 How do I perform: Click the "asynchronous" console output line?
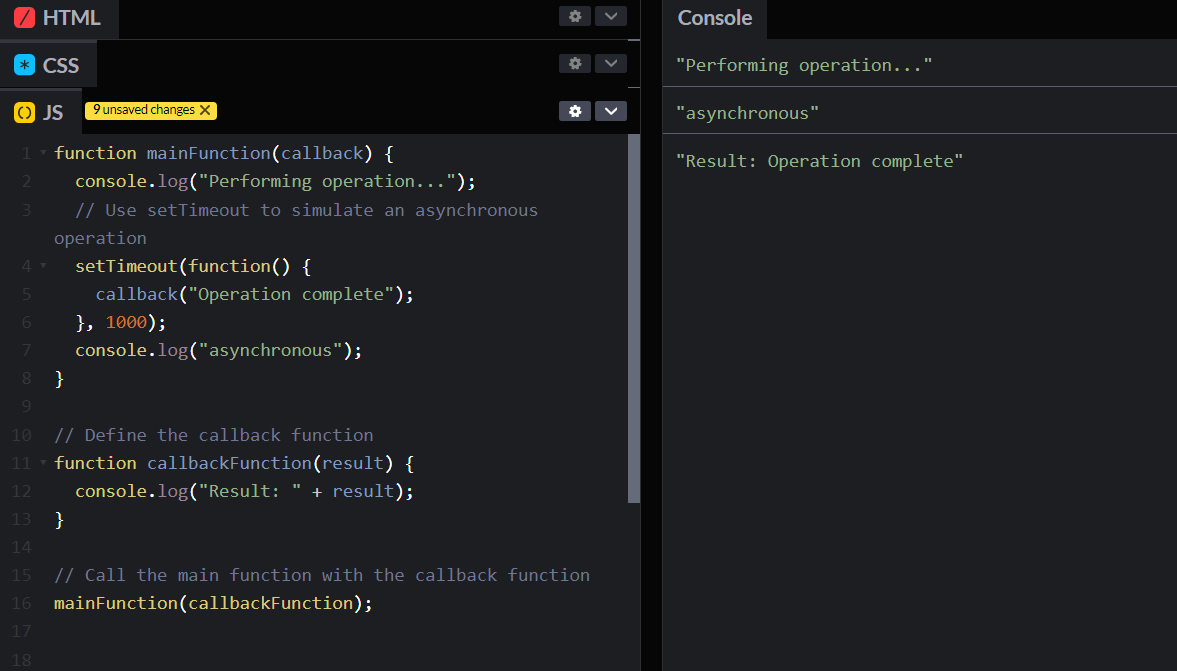pos(748,113)
